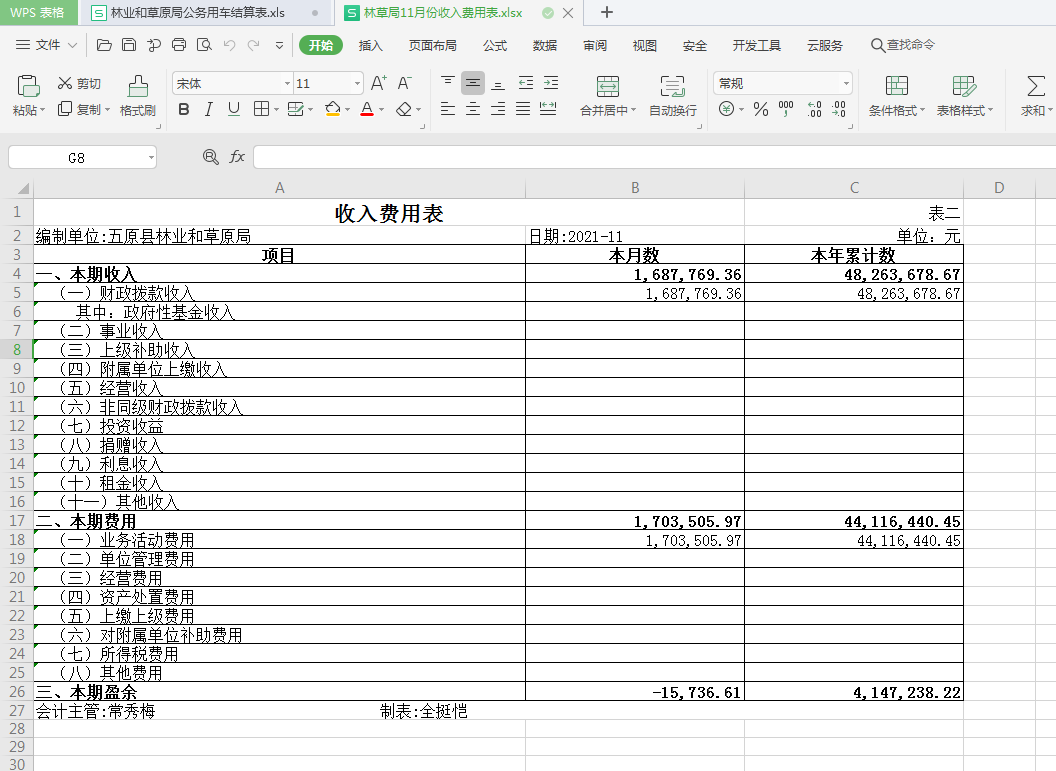Click the fx insert function button
Viewport: 1056px width, 771px height.
(237, 158)
